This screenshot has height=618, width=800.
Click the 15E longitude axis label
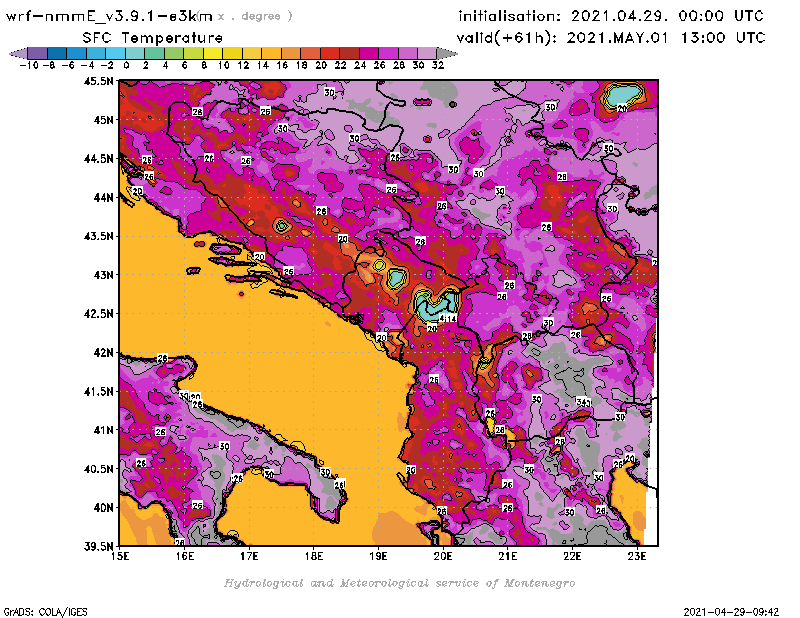click(120, 556)
